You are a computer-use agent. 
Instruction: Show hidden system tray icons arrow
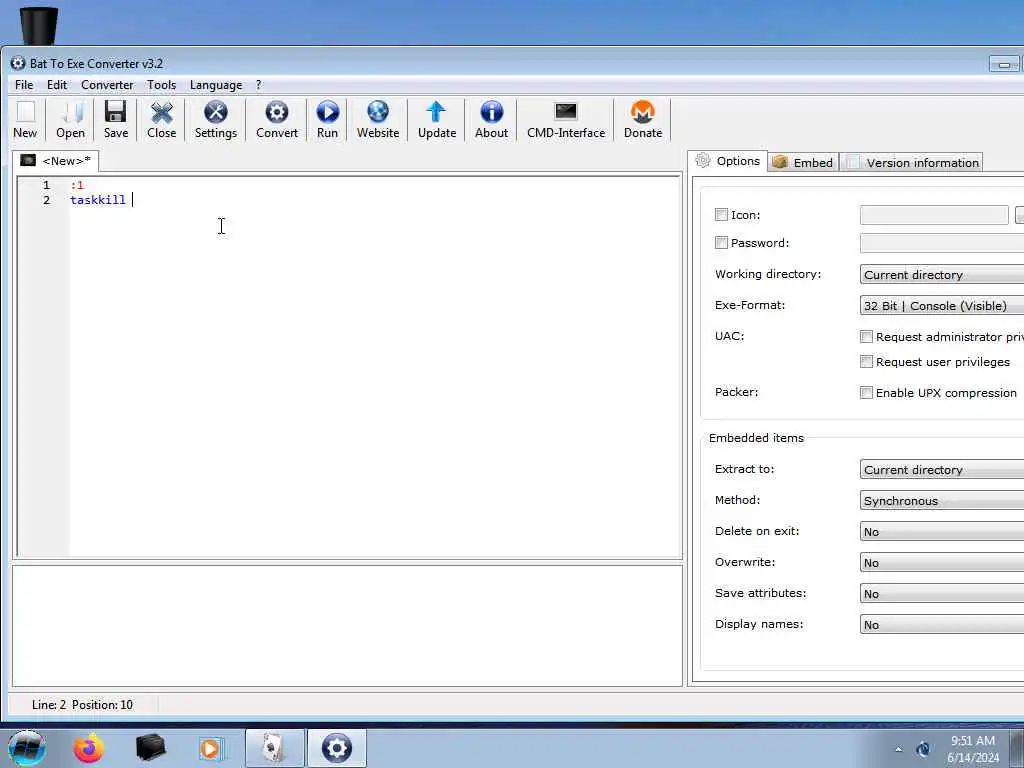(899, 750)
